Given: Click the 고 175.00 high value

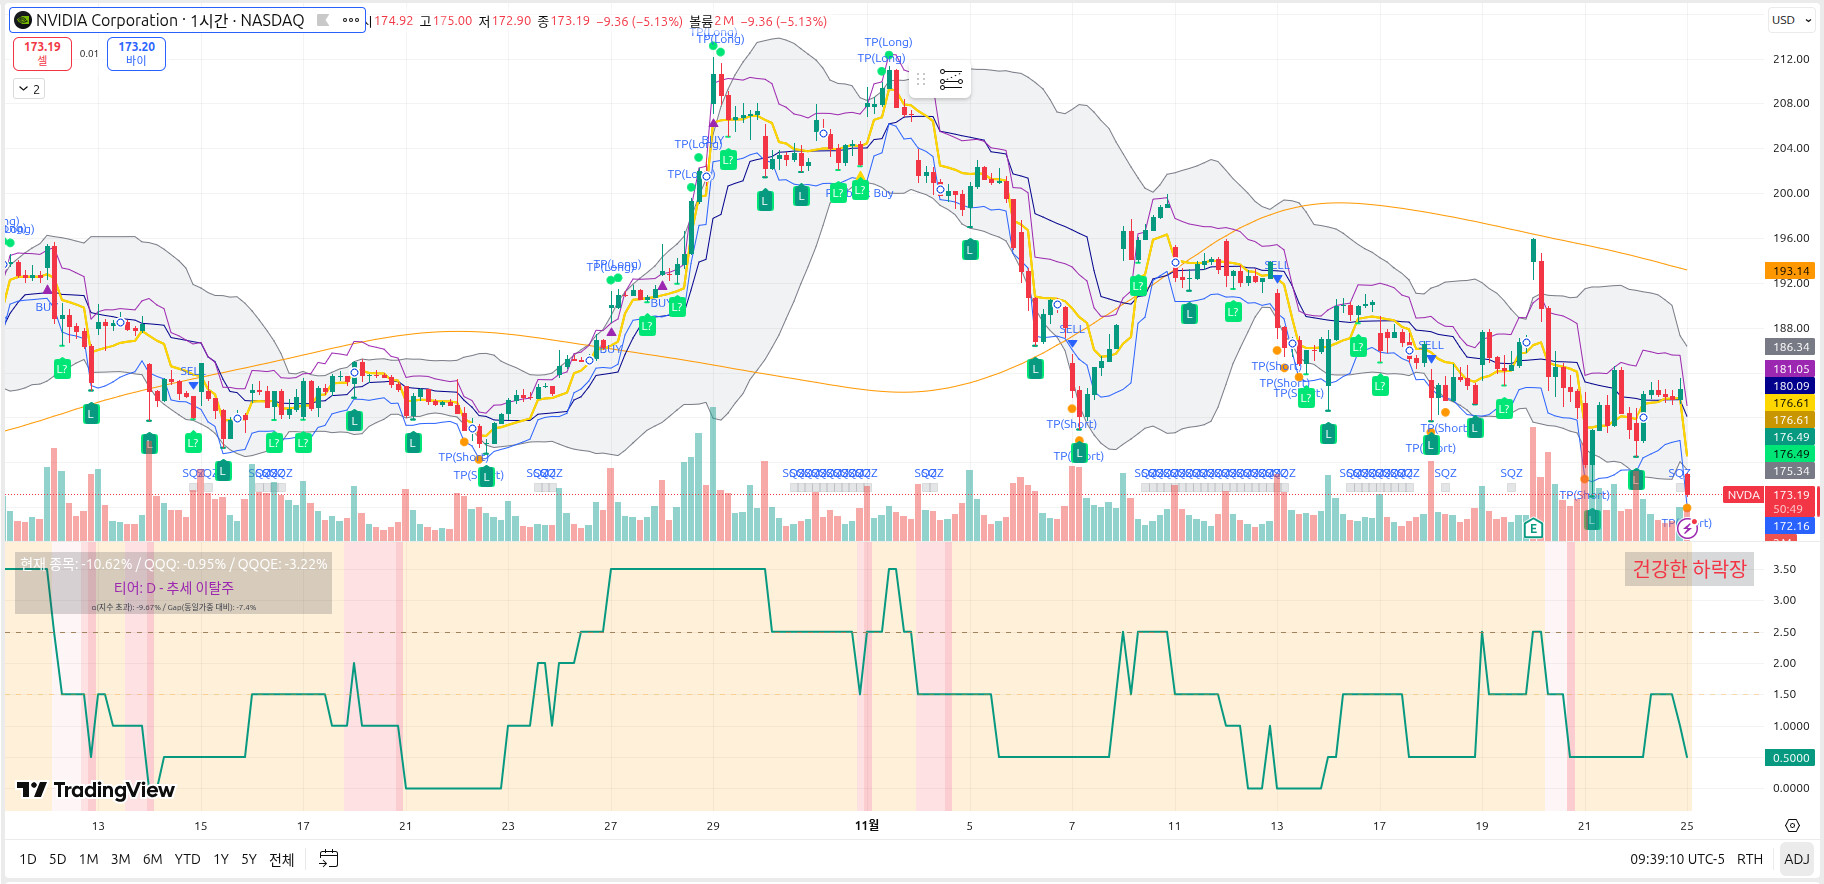Looking at the screenshot, I should tap(445, 21).
